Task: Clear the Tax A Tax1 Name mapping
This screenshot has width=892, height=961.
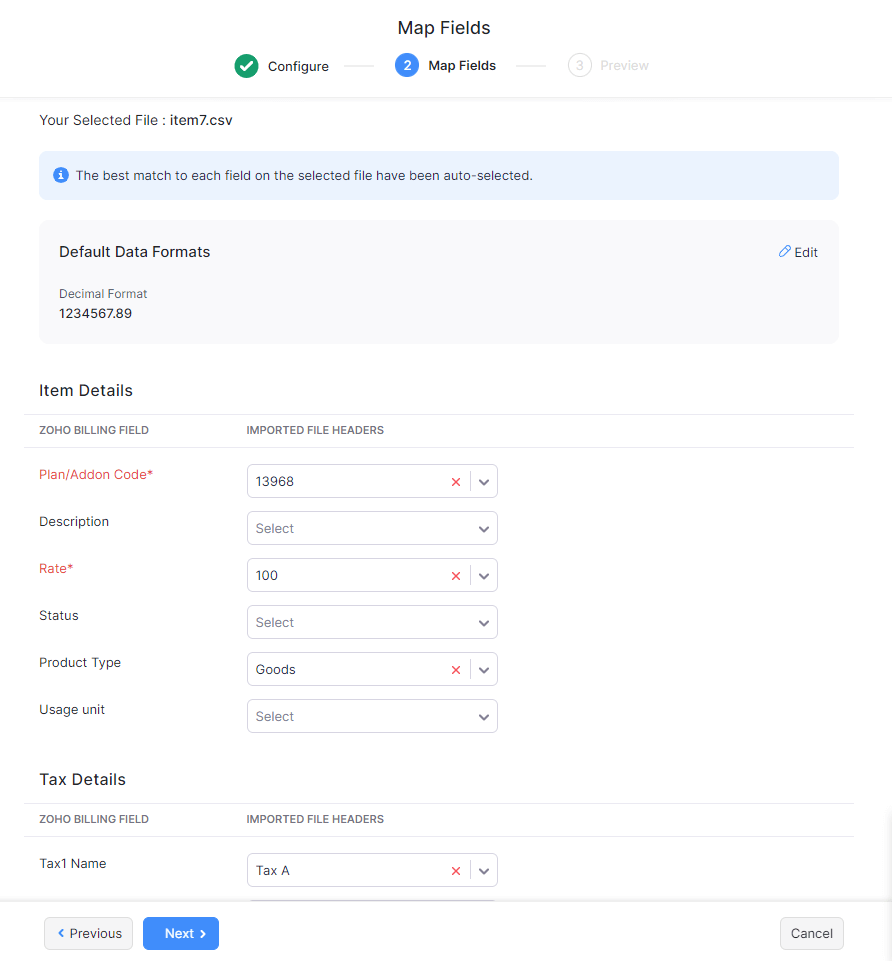Action: point(456,871)
